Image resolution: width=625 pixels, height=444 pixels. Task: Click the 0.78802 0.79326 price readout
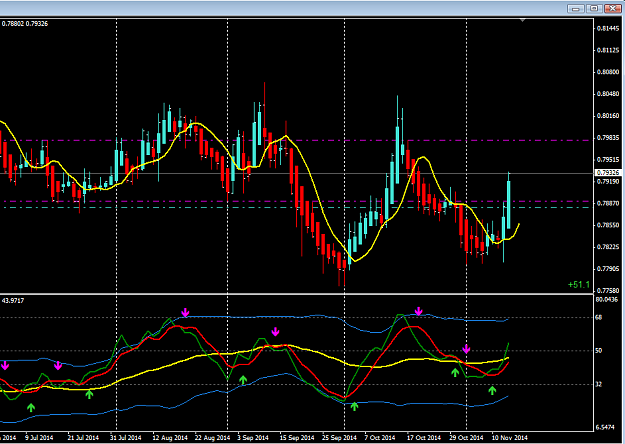click(25, 24)
